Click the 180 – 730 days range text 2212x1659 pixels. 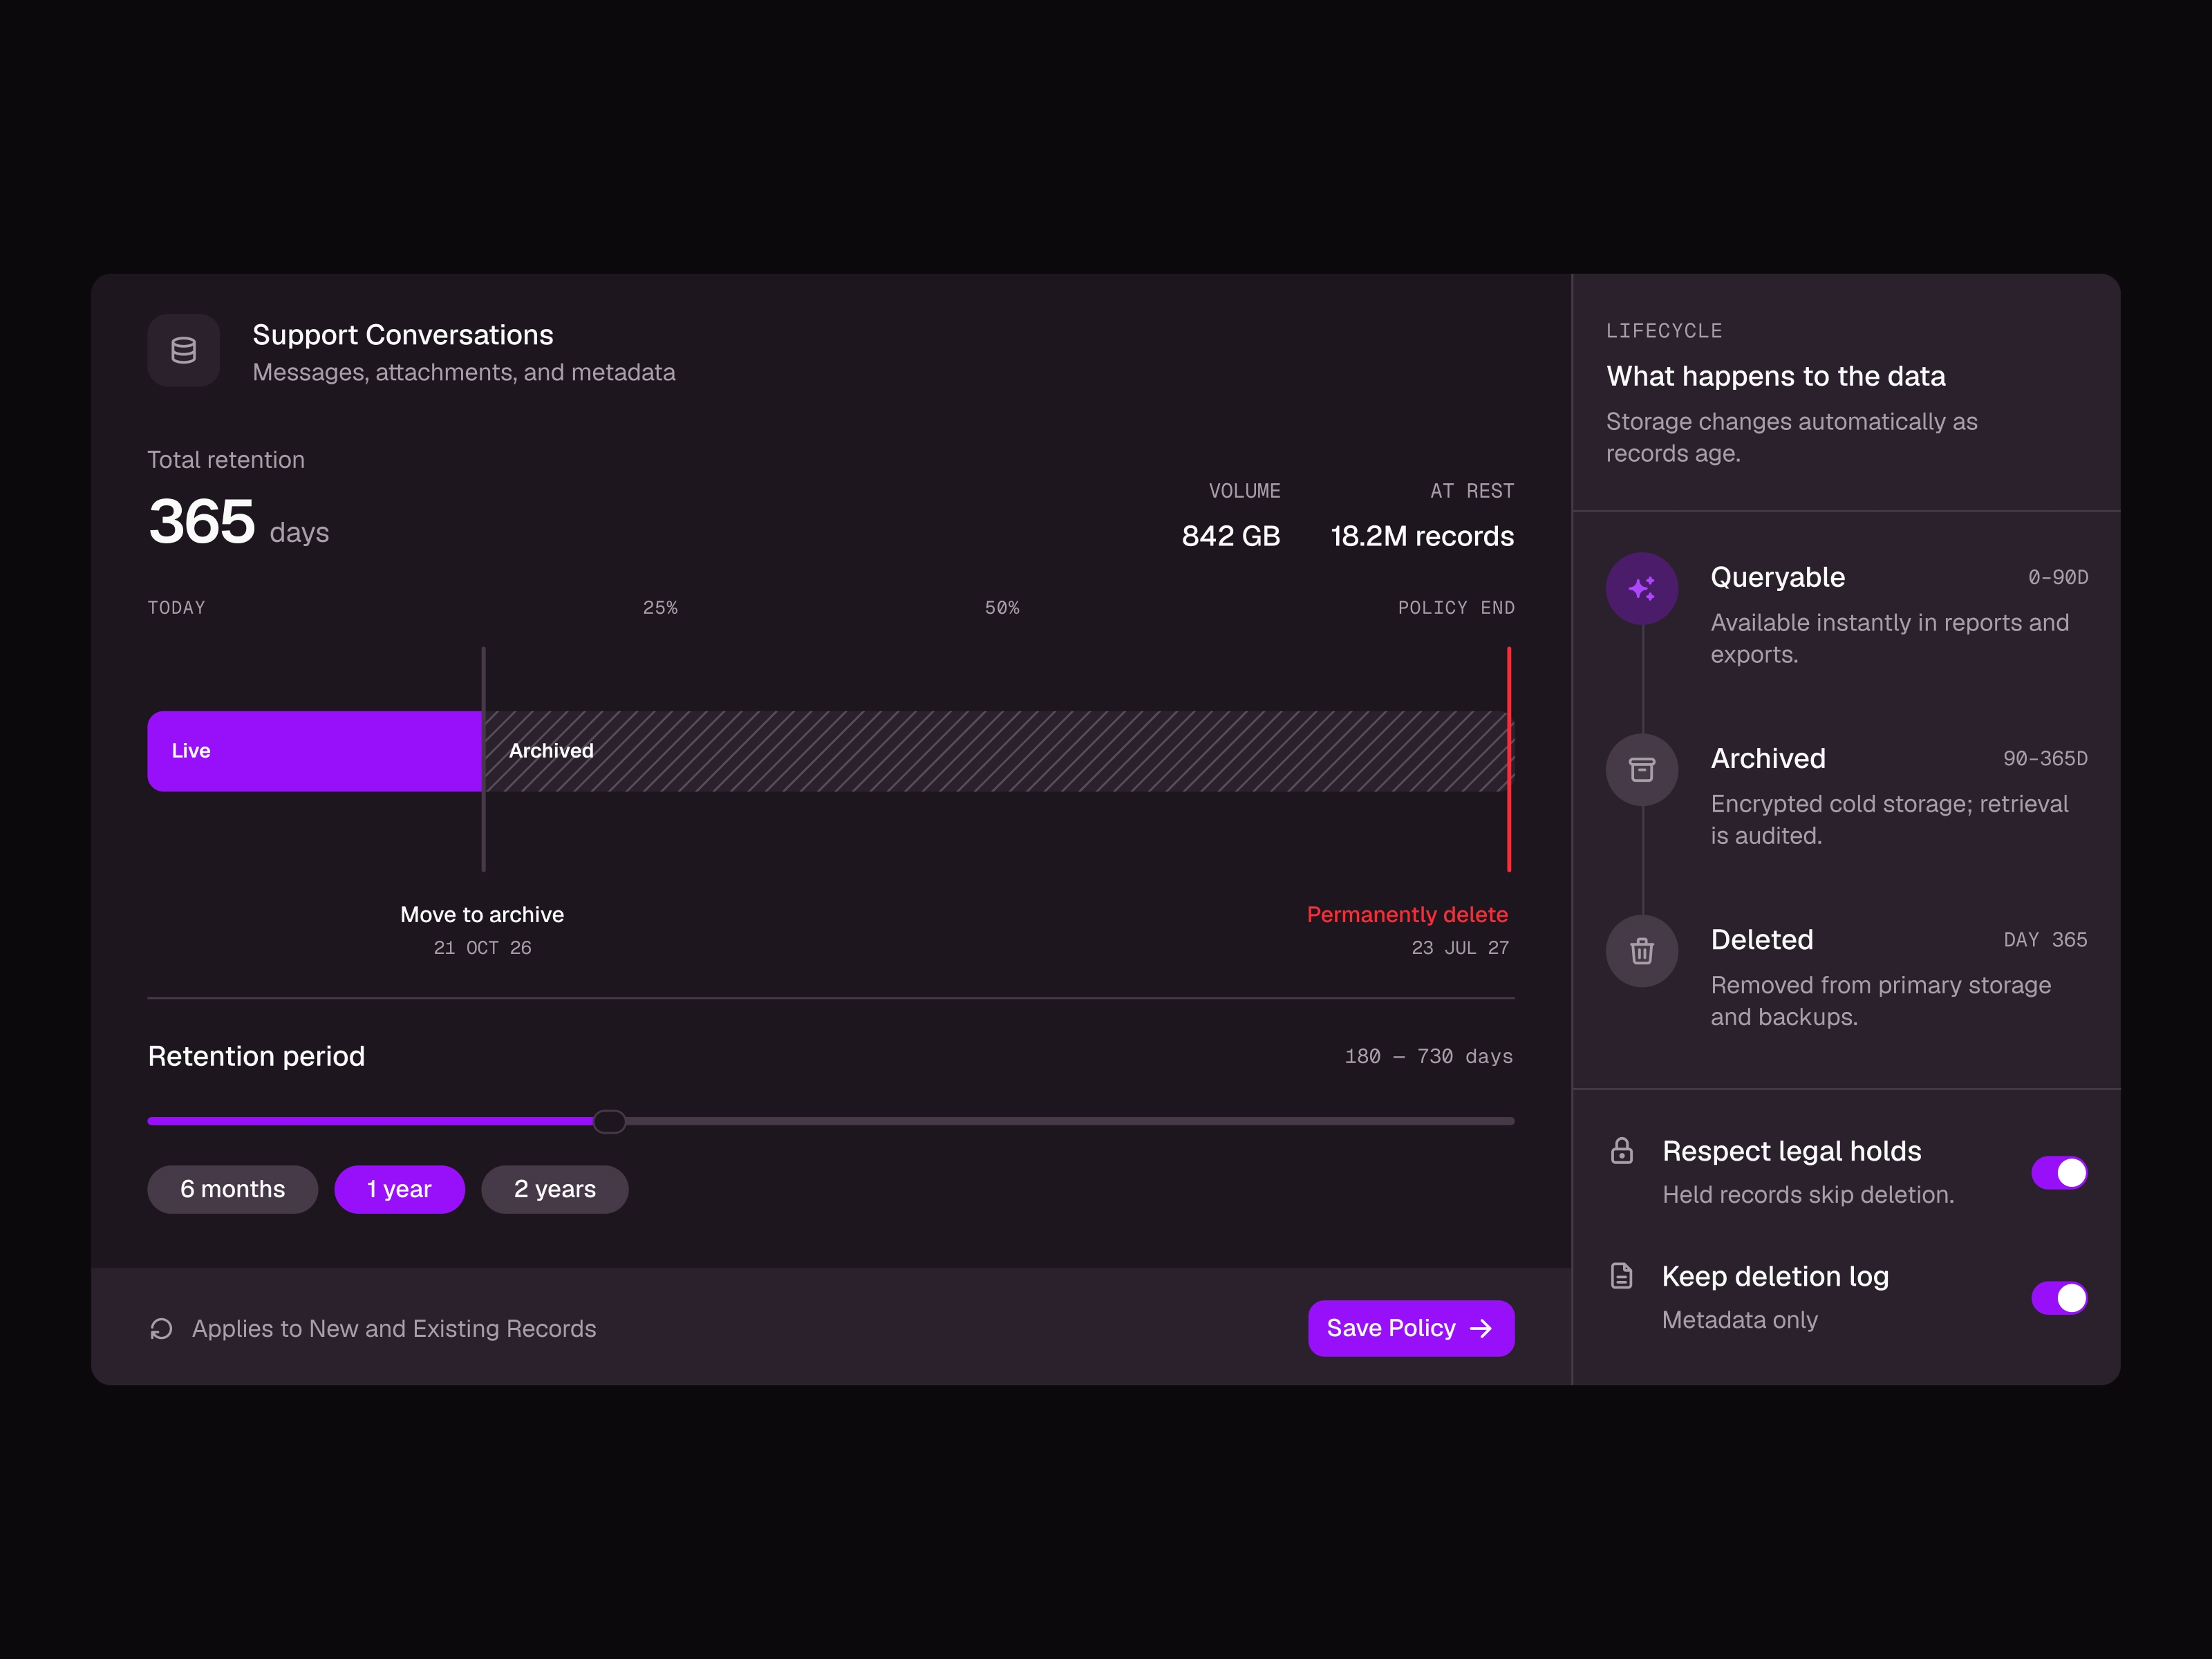[1428, 1057]
